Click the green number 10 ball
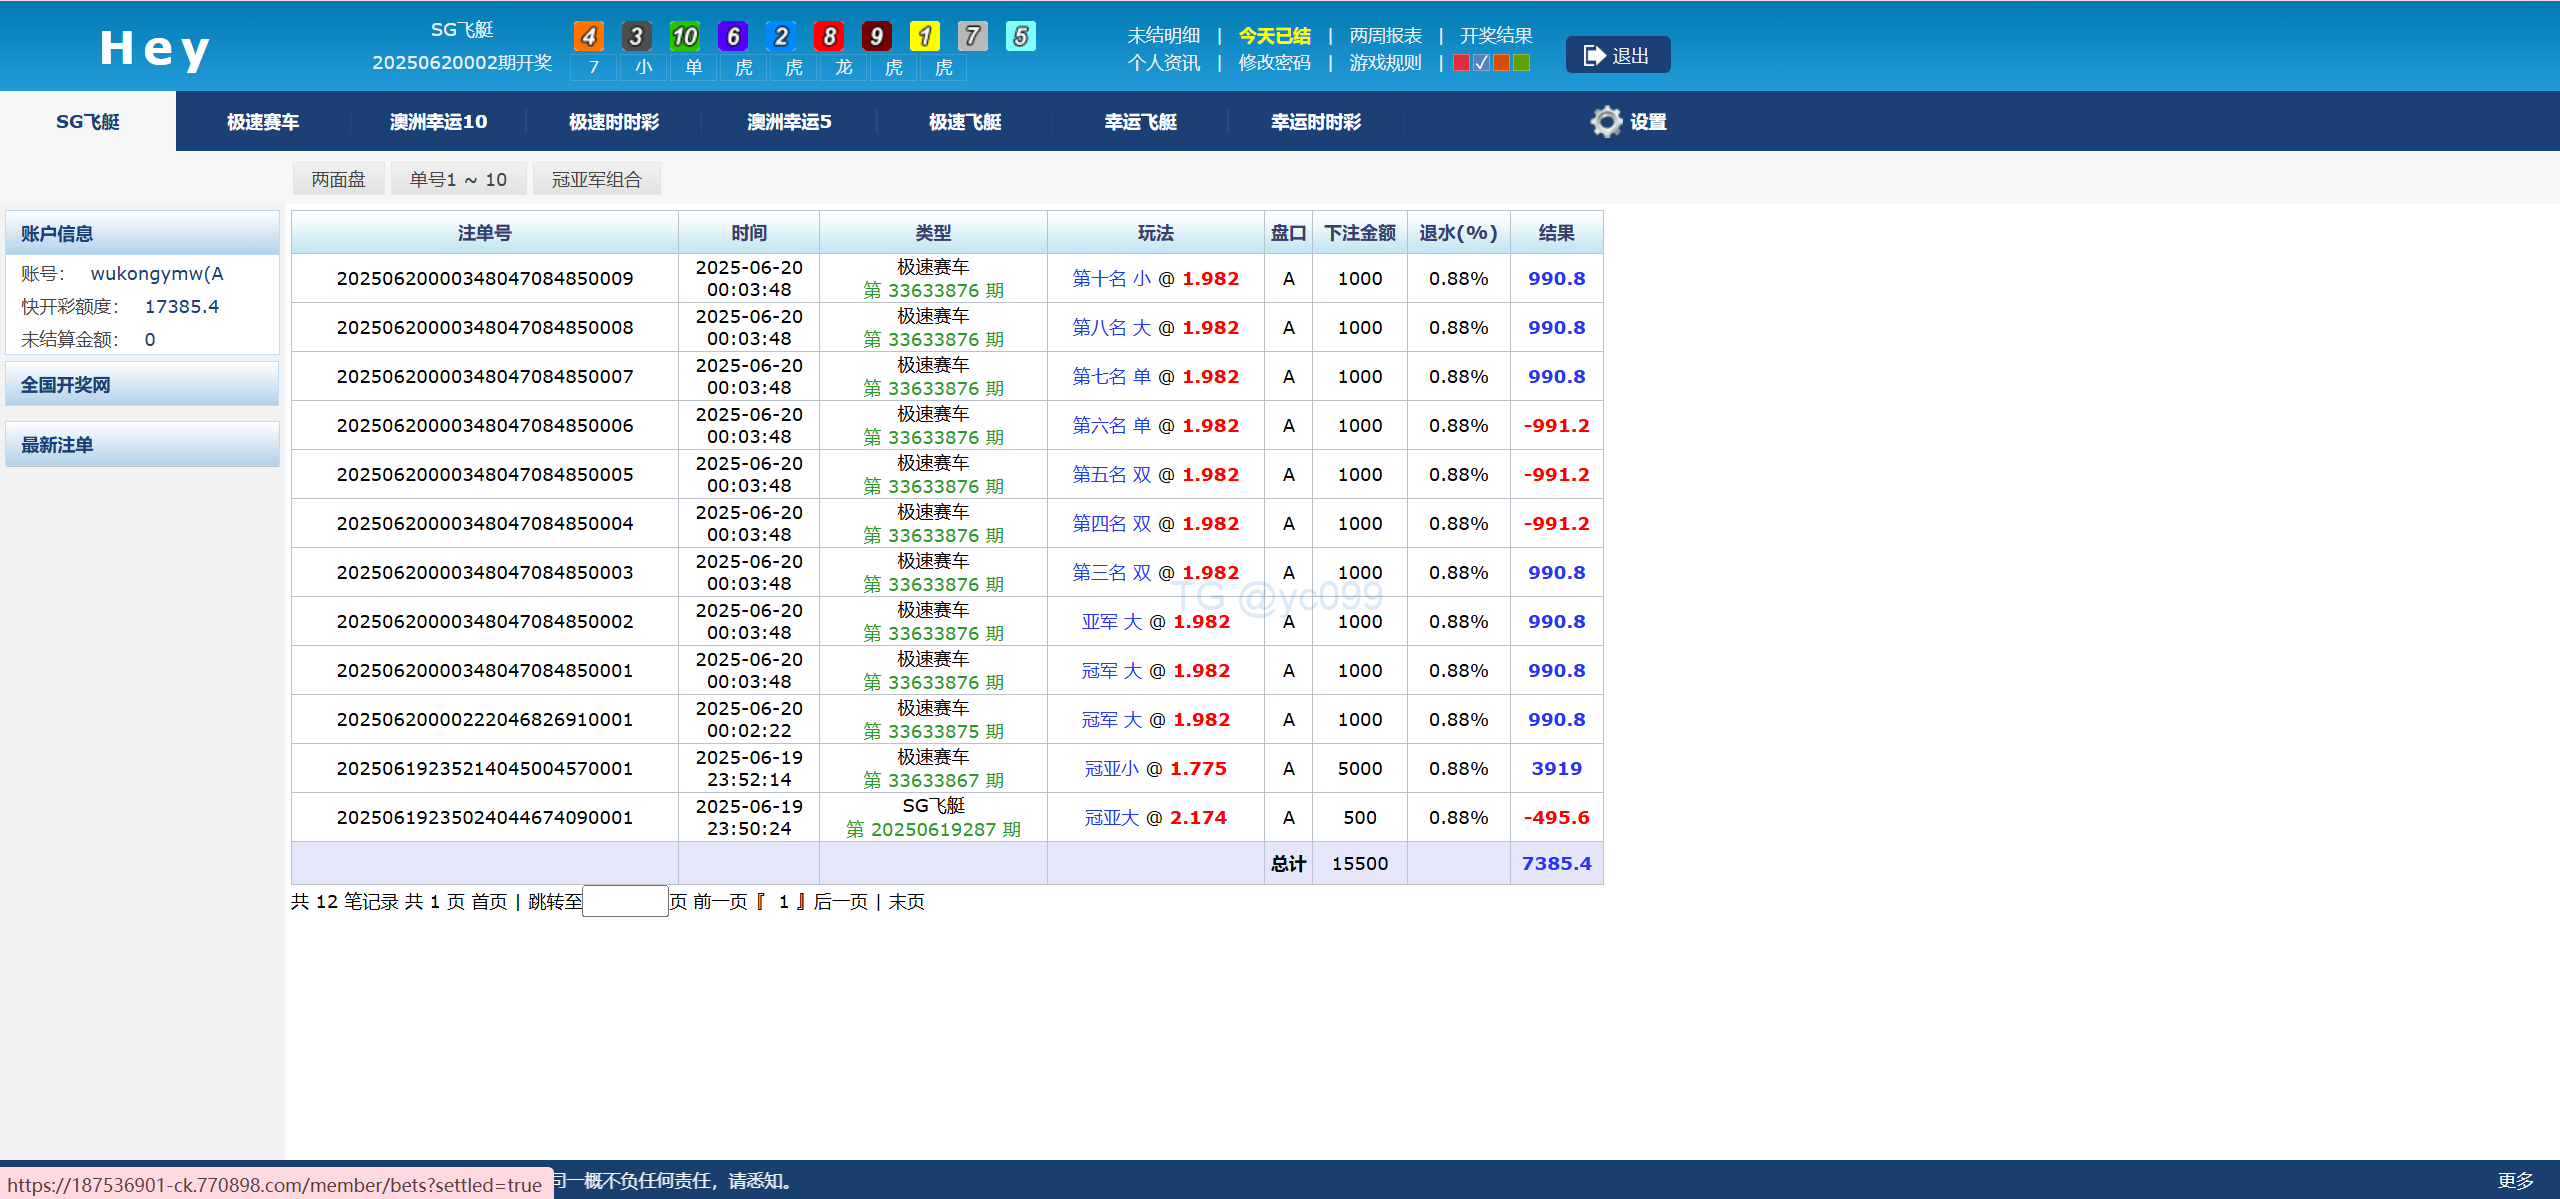Screen dimensions: 2560x1199 (x=684, y=37)
